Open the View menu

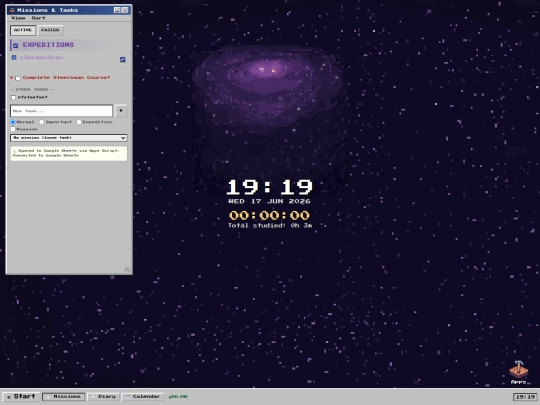click(x=18, y=18)
